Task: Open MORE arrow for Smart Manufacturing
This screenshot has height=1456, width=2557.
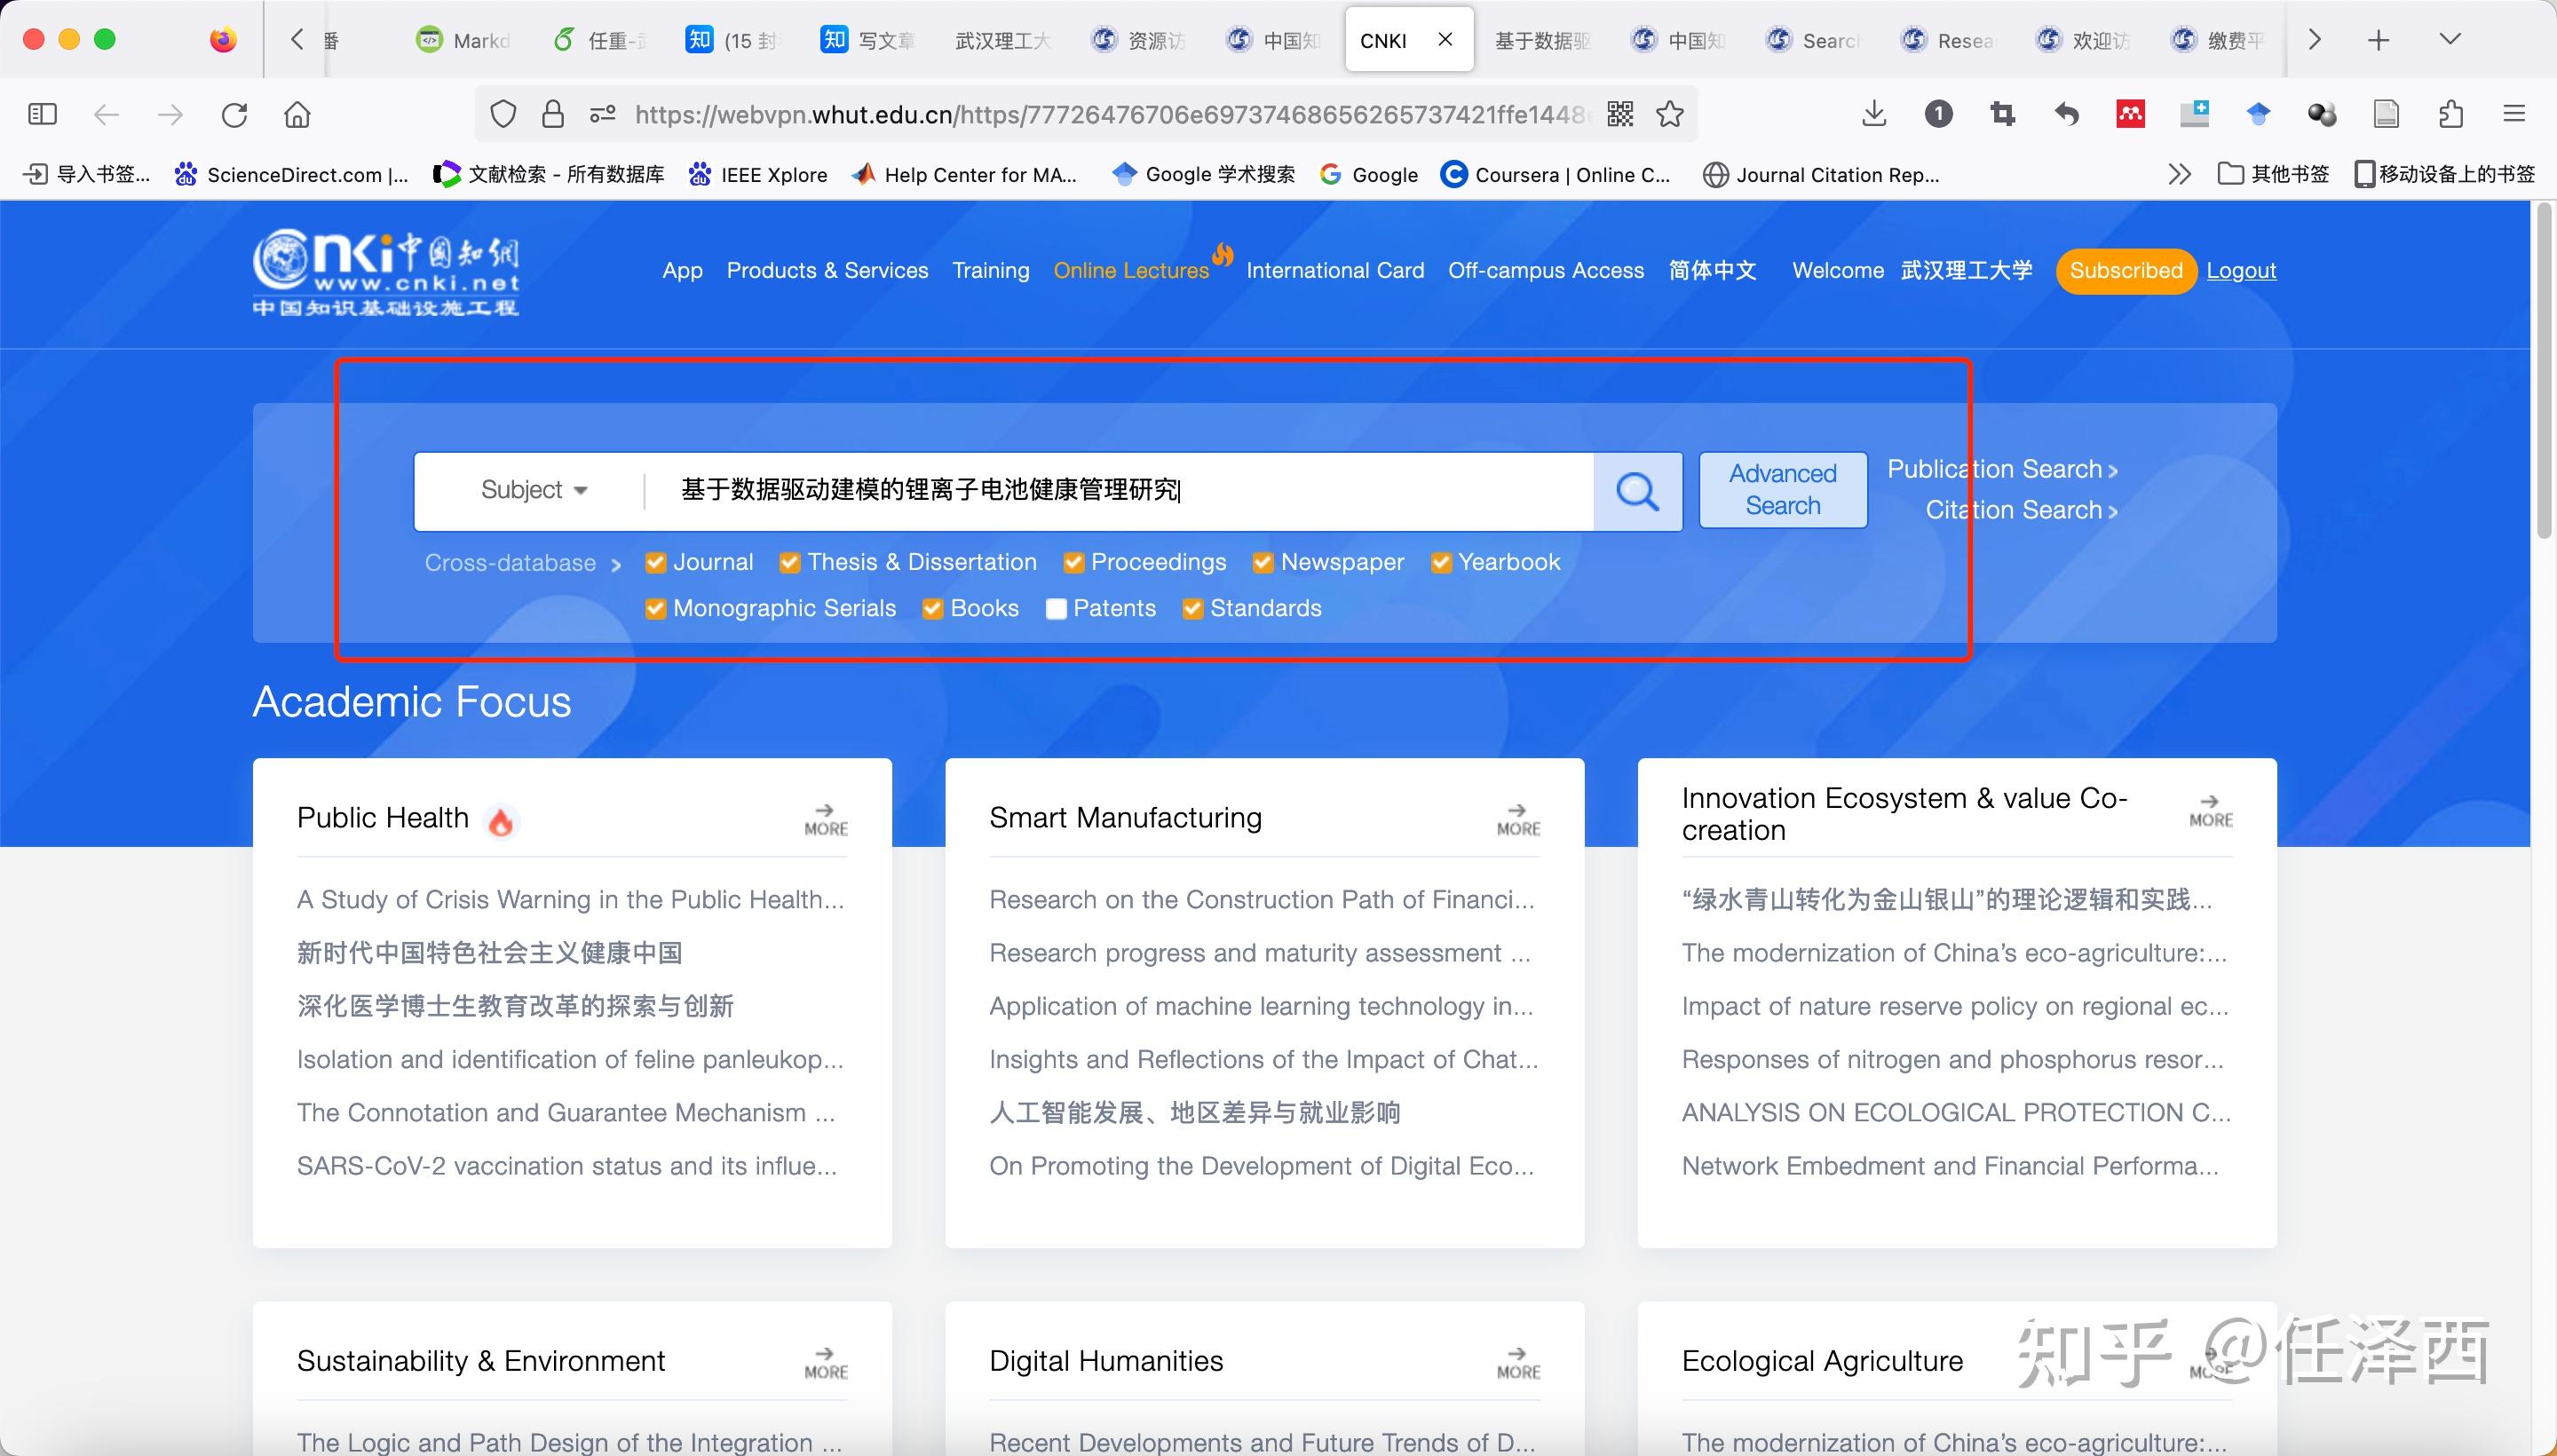Action: point(1518,819)
